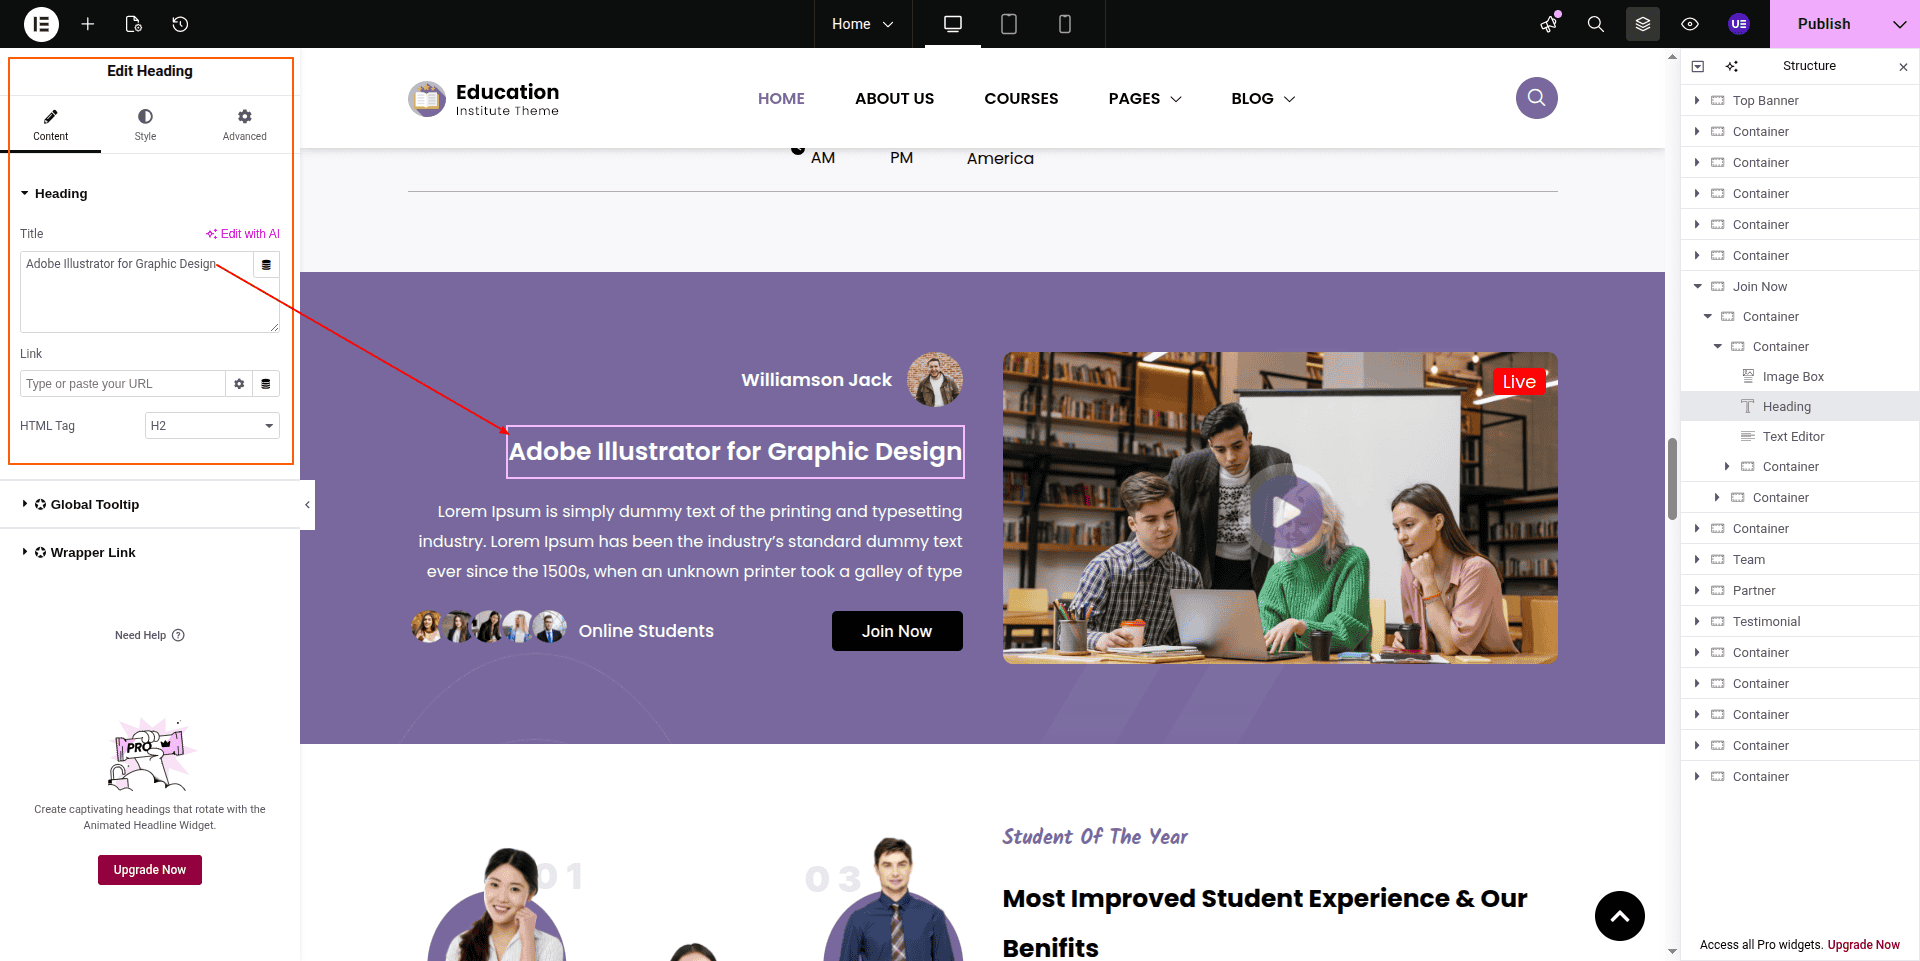
Task: Click the Link URL input field
Action: click(122, 384)
